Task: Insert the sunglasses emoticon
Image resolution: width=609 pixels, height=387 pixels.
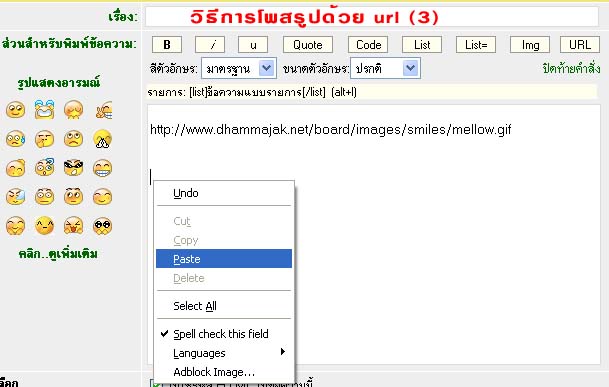Action: [73, 167]
